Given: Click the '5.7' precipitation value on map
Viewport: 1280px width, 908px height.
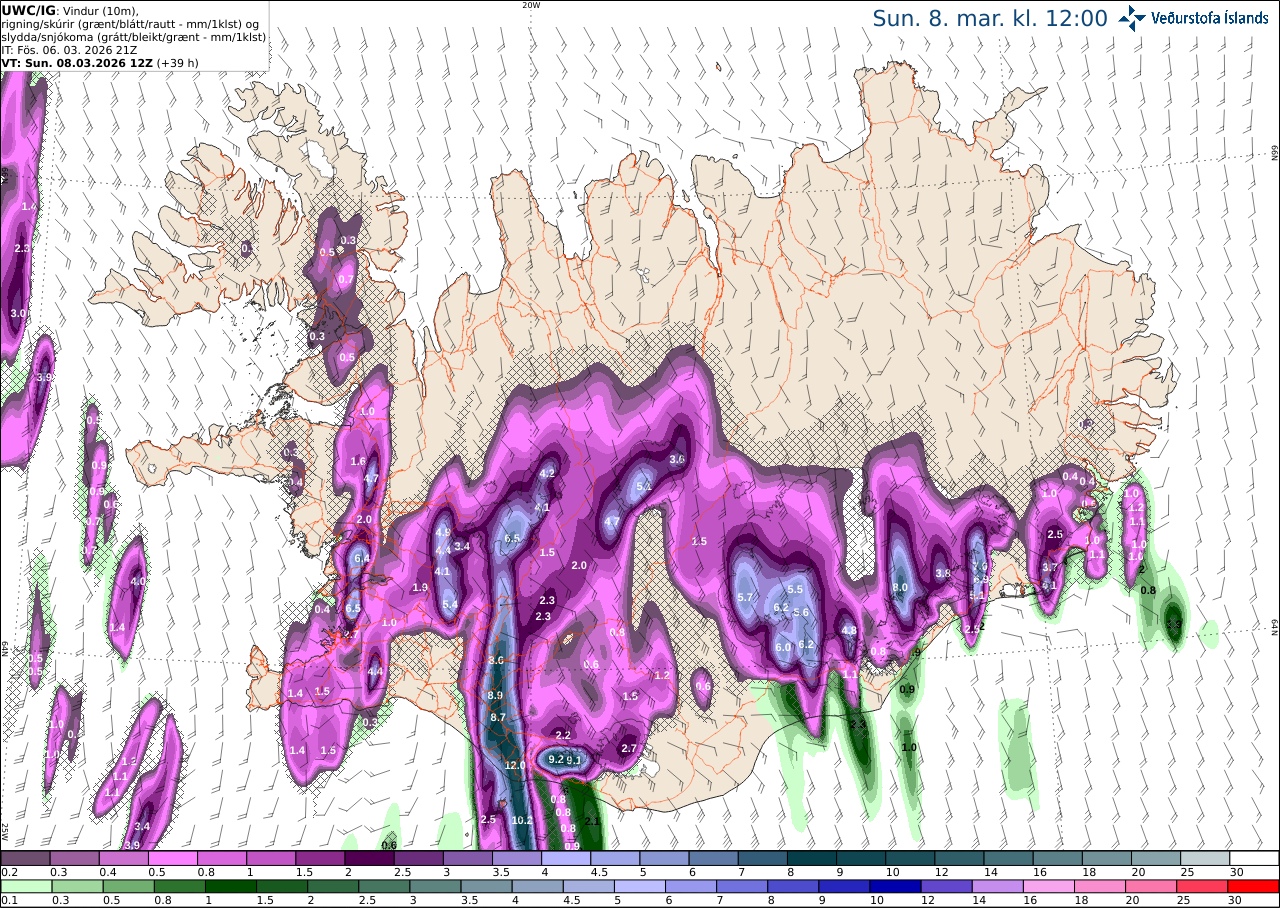Looking at the screenshot, I should coord(744,597).
